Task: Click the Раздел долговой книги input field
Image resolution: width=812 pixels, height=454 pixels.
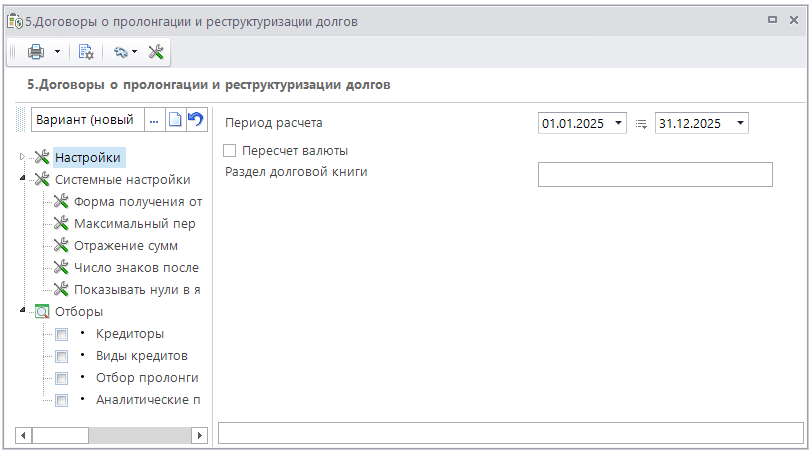Action: click(x=655, y=175)
